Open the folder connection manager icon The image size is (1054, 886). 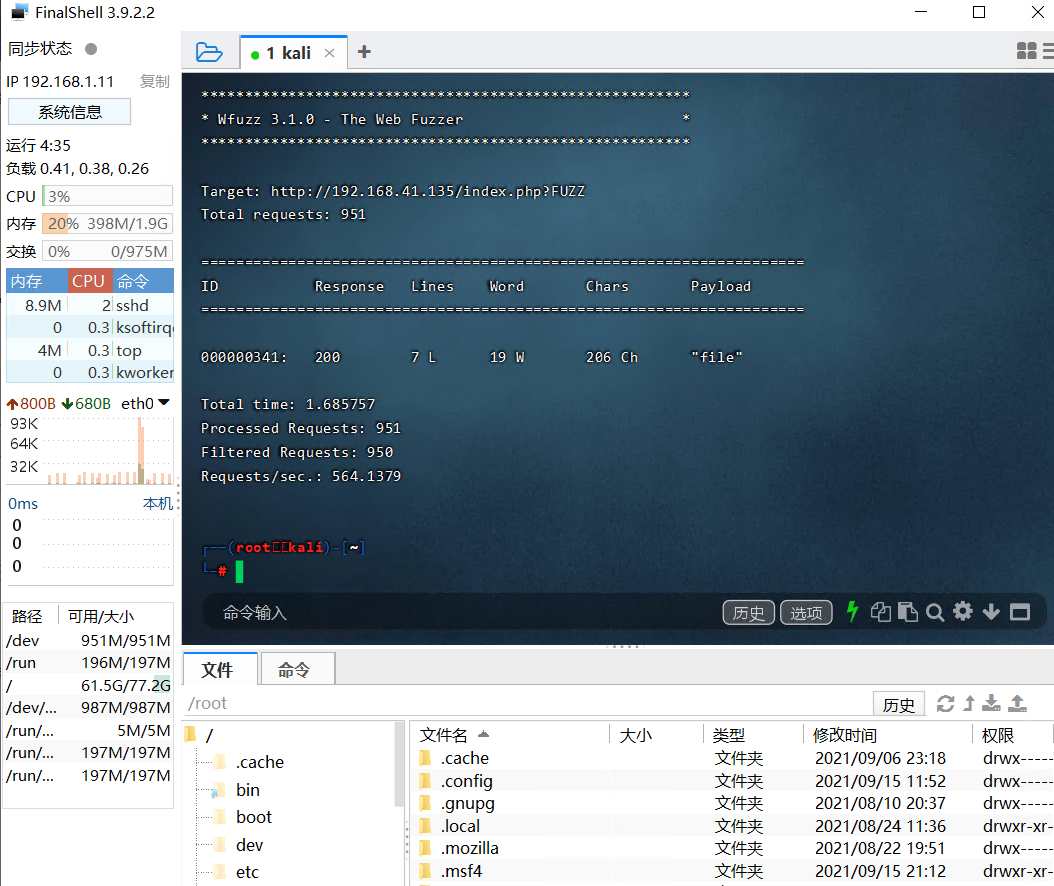tap(207, 51)
